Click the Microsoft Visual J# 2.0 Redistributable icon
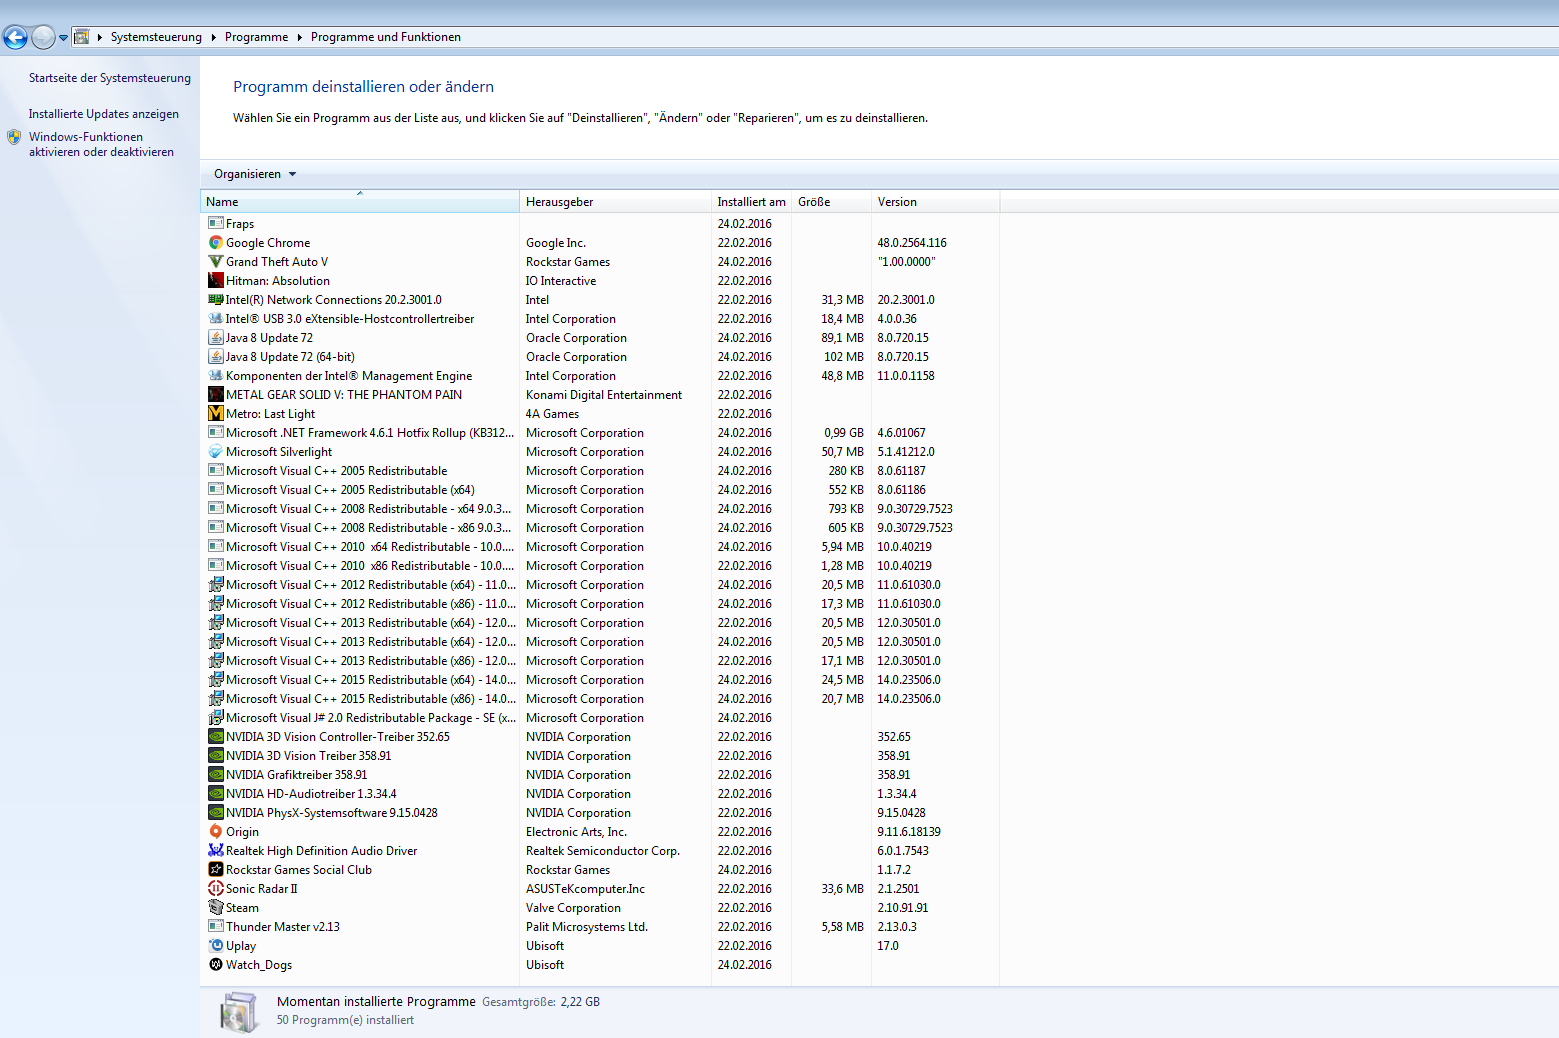The width and height of the screenshot is (1559, 1038). [215, 718]
